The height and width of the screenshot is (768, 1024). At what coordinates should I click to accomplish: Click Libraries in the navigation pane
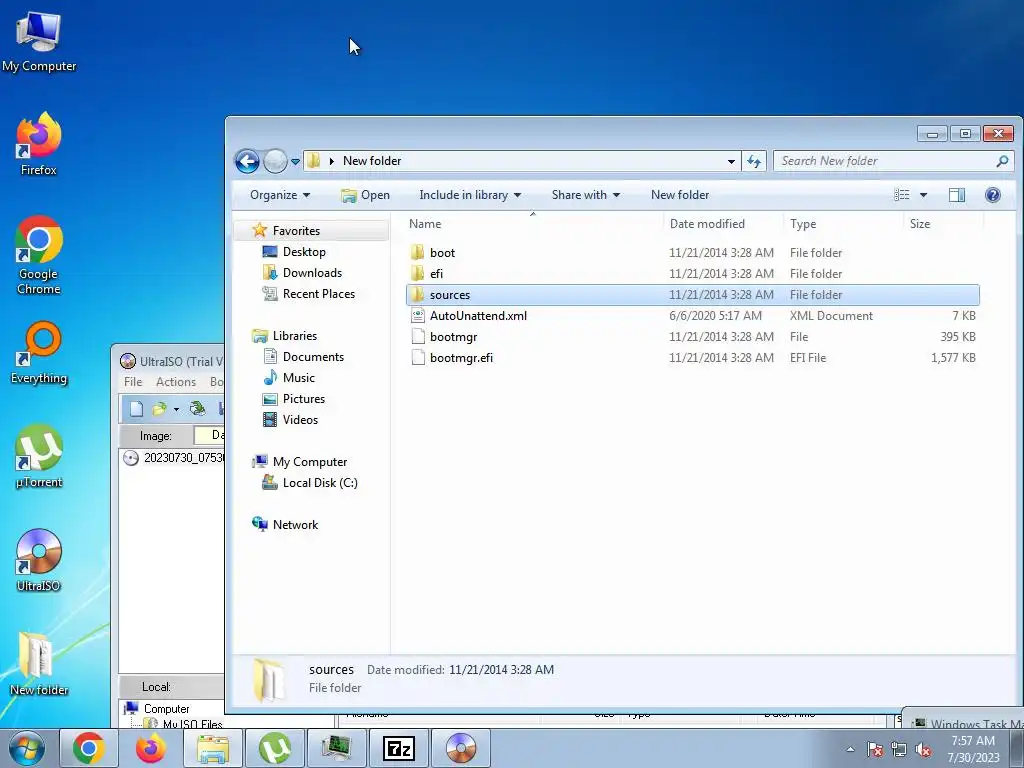pos(295,336)
